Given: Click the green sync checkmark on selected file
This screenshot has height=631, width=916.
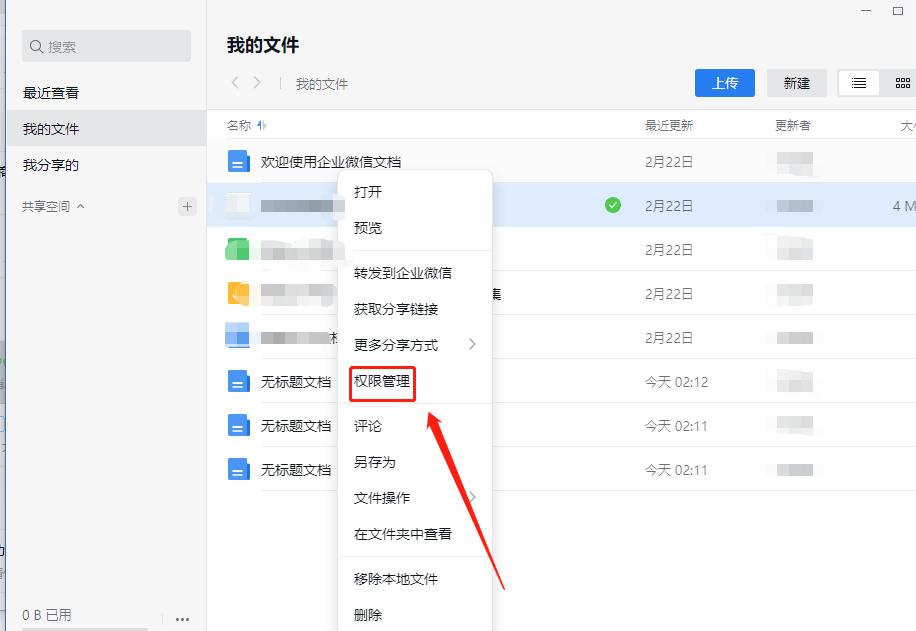Looking at the screenshot, I should click(611, 204).
